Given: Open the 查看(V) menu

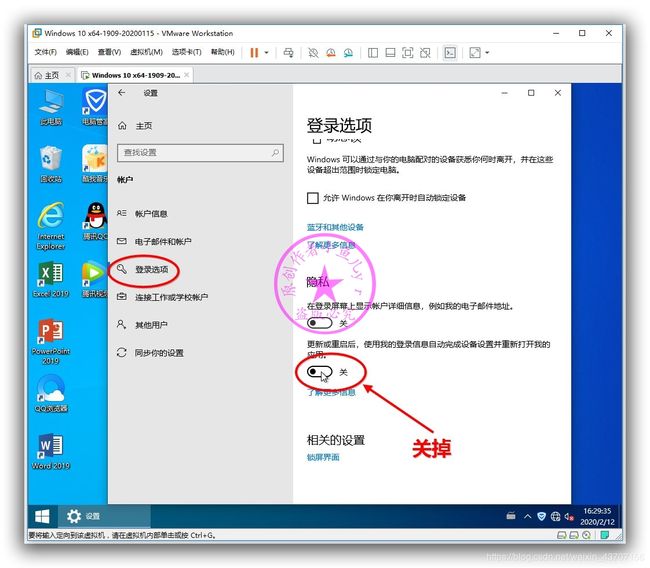Looking at the screenshot, I should [109, 52].
